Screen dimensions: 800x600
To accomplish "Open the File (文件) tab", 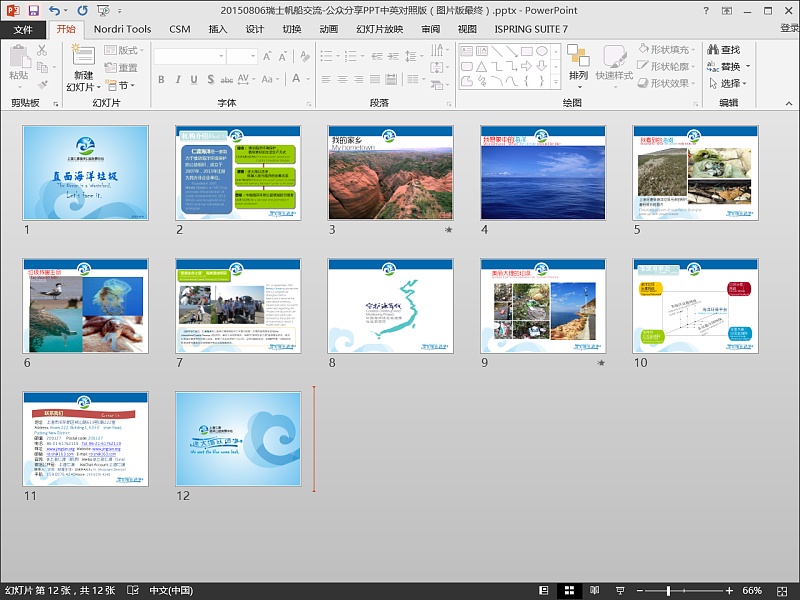I will pyautogui.click(x=23, y=30).
